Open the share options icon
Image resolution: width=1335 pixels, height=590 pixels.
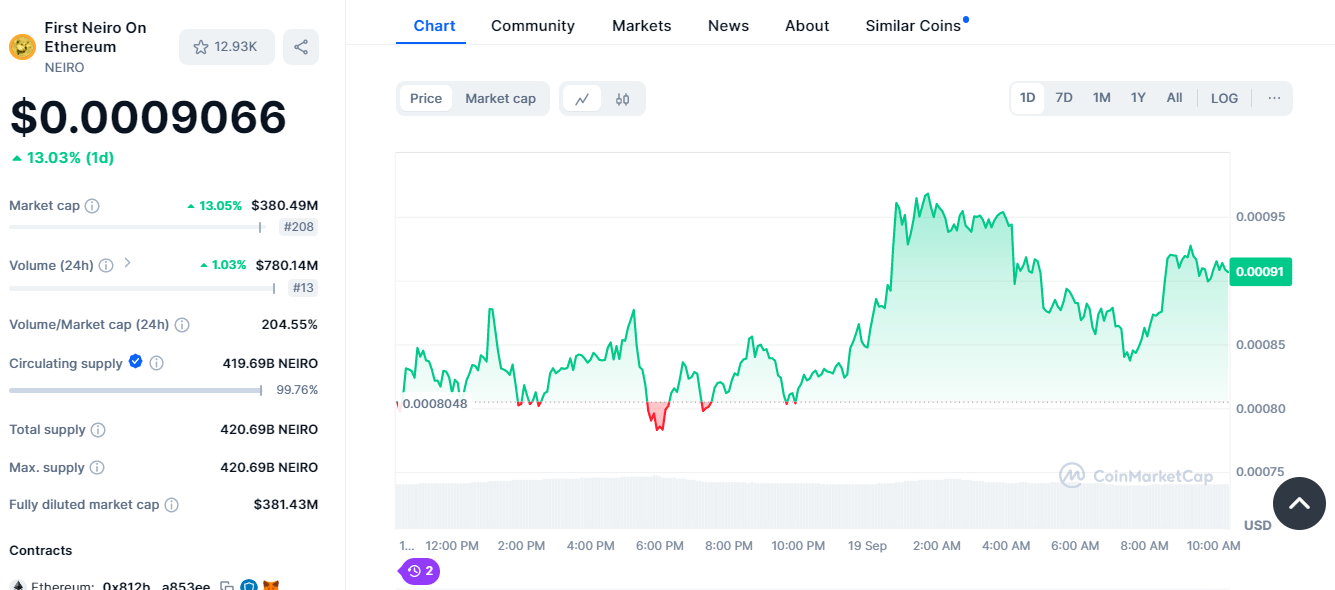tap(301, 47)
